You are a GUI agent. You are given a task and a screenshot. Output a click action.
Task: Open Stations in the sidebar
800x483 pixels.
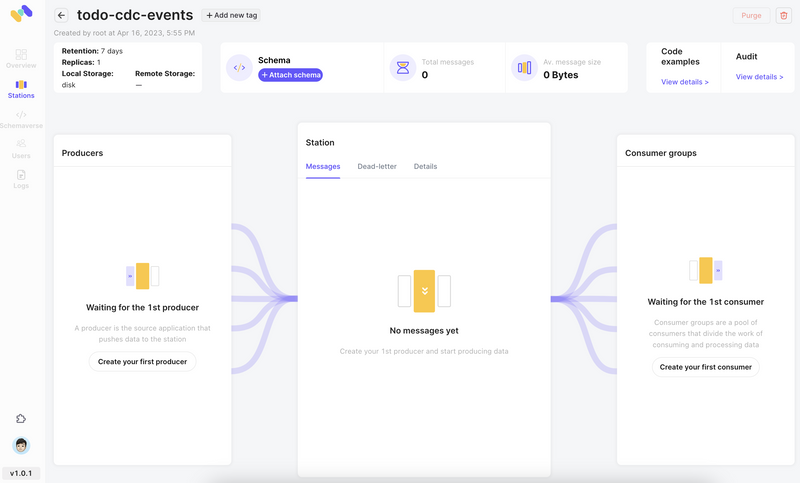(x=21, y=89)
